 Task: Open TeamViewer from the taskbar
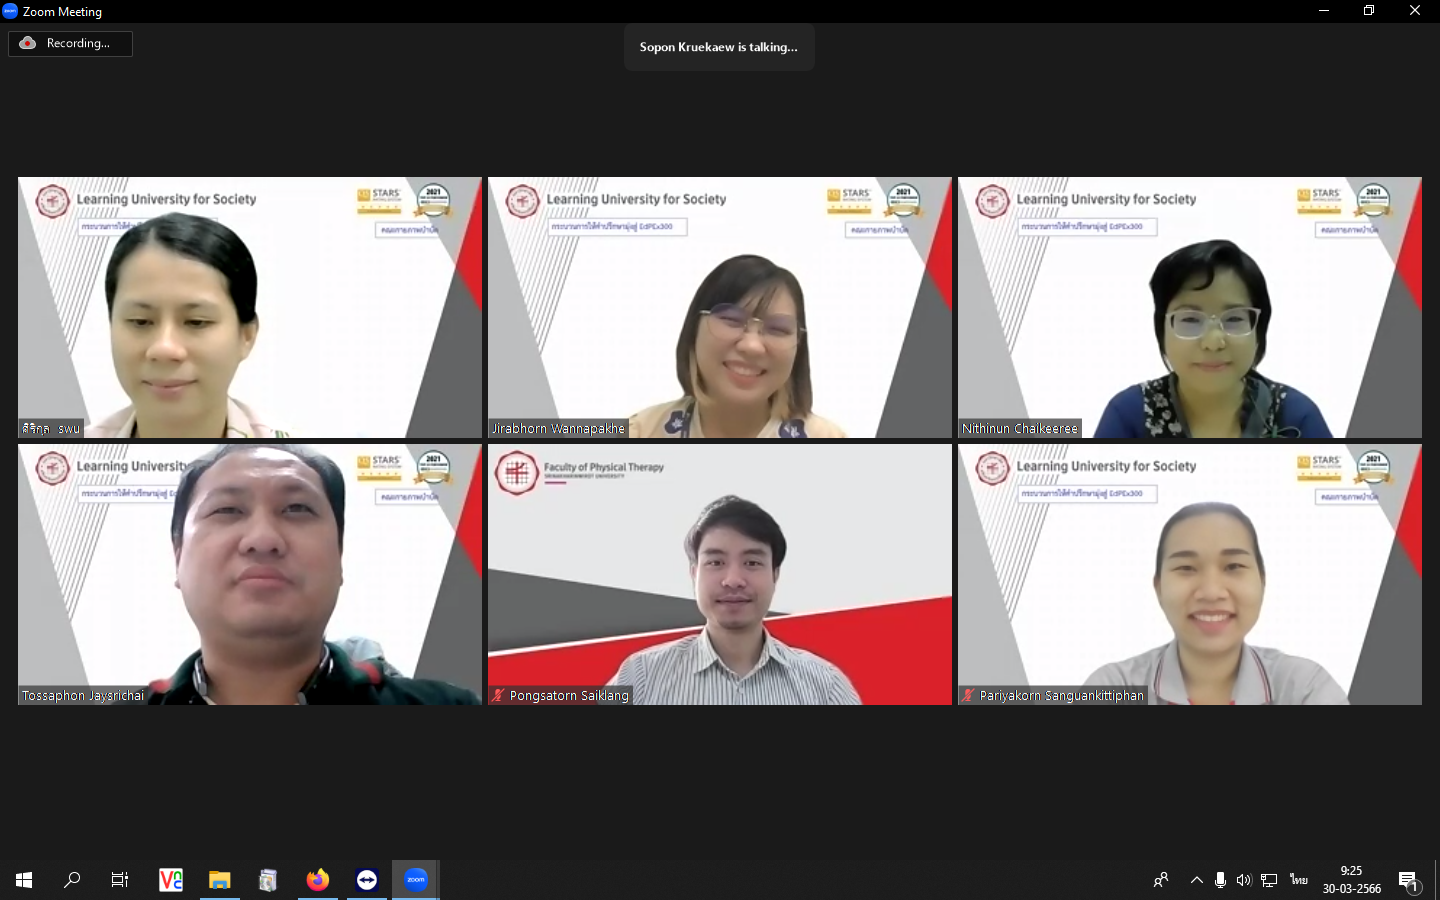pyautogui.click(x=367, y=880)
